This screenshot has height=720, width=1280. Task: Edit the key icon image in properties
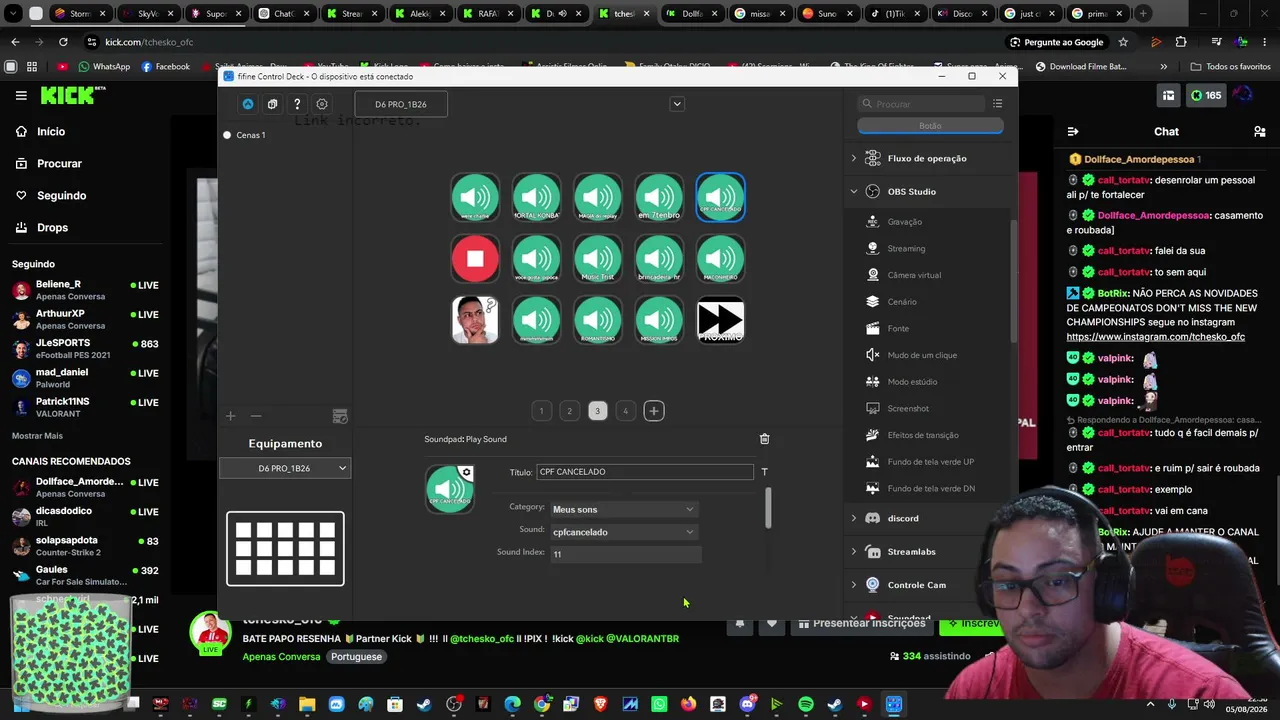tap(450, 489)
